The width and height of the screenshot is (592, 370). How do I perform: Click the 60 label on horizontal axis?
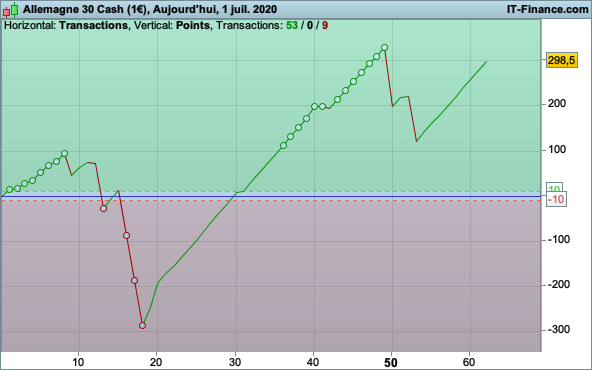pos(469,362)
